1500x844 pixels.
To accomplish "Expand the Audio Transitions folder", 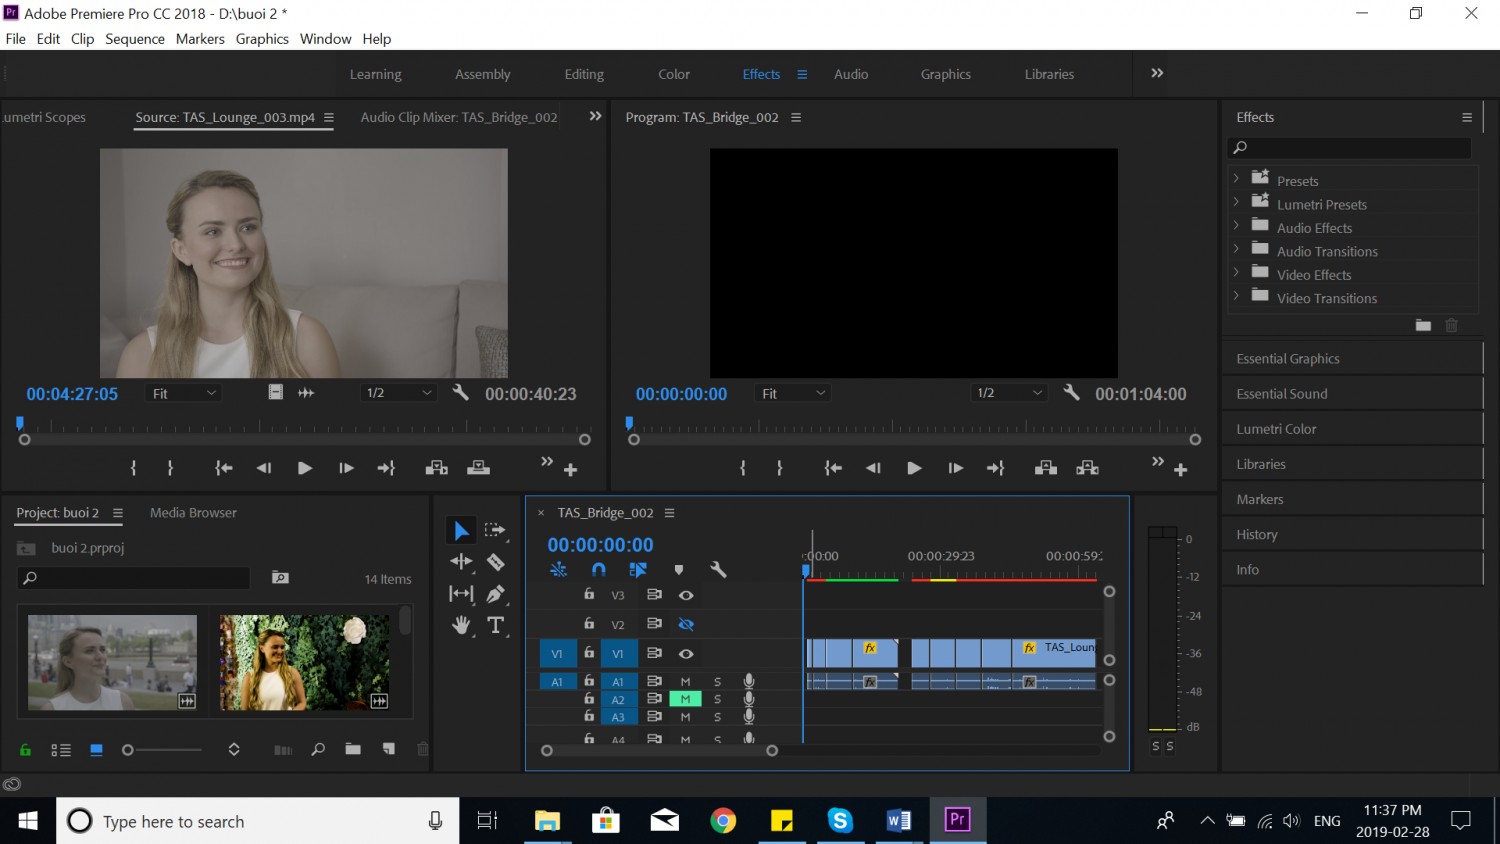I will coord(1236,251).
